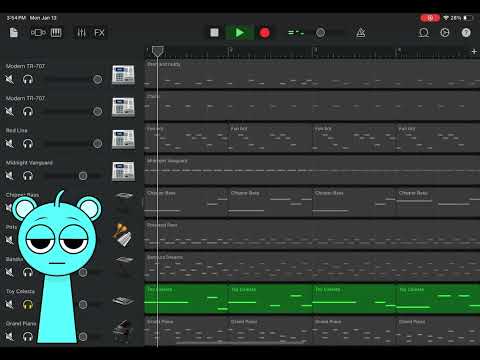Click the Red Line track name
The width and height of the screenshot is (480, 360).
click(x=17, y=130)
